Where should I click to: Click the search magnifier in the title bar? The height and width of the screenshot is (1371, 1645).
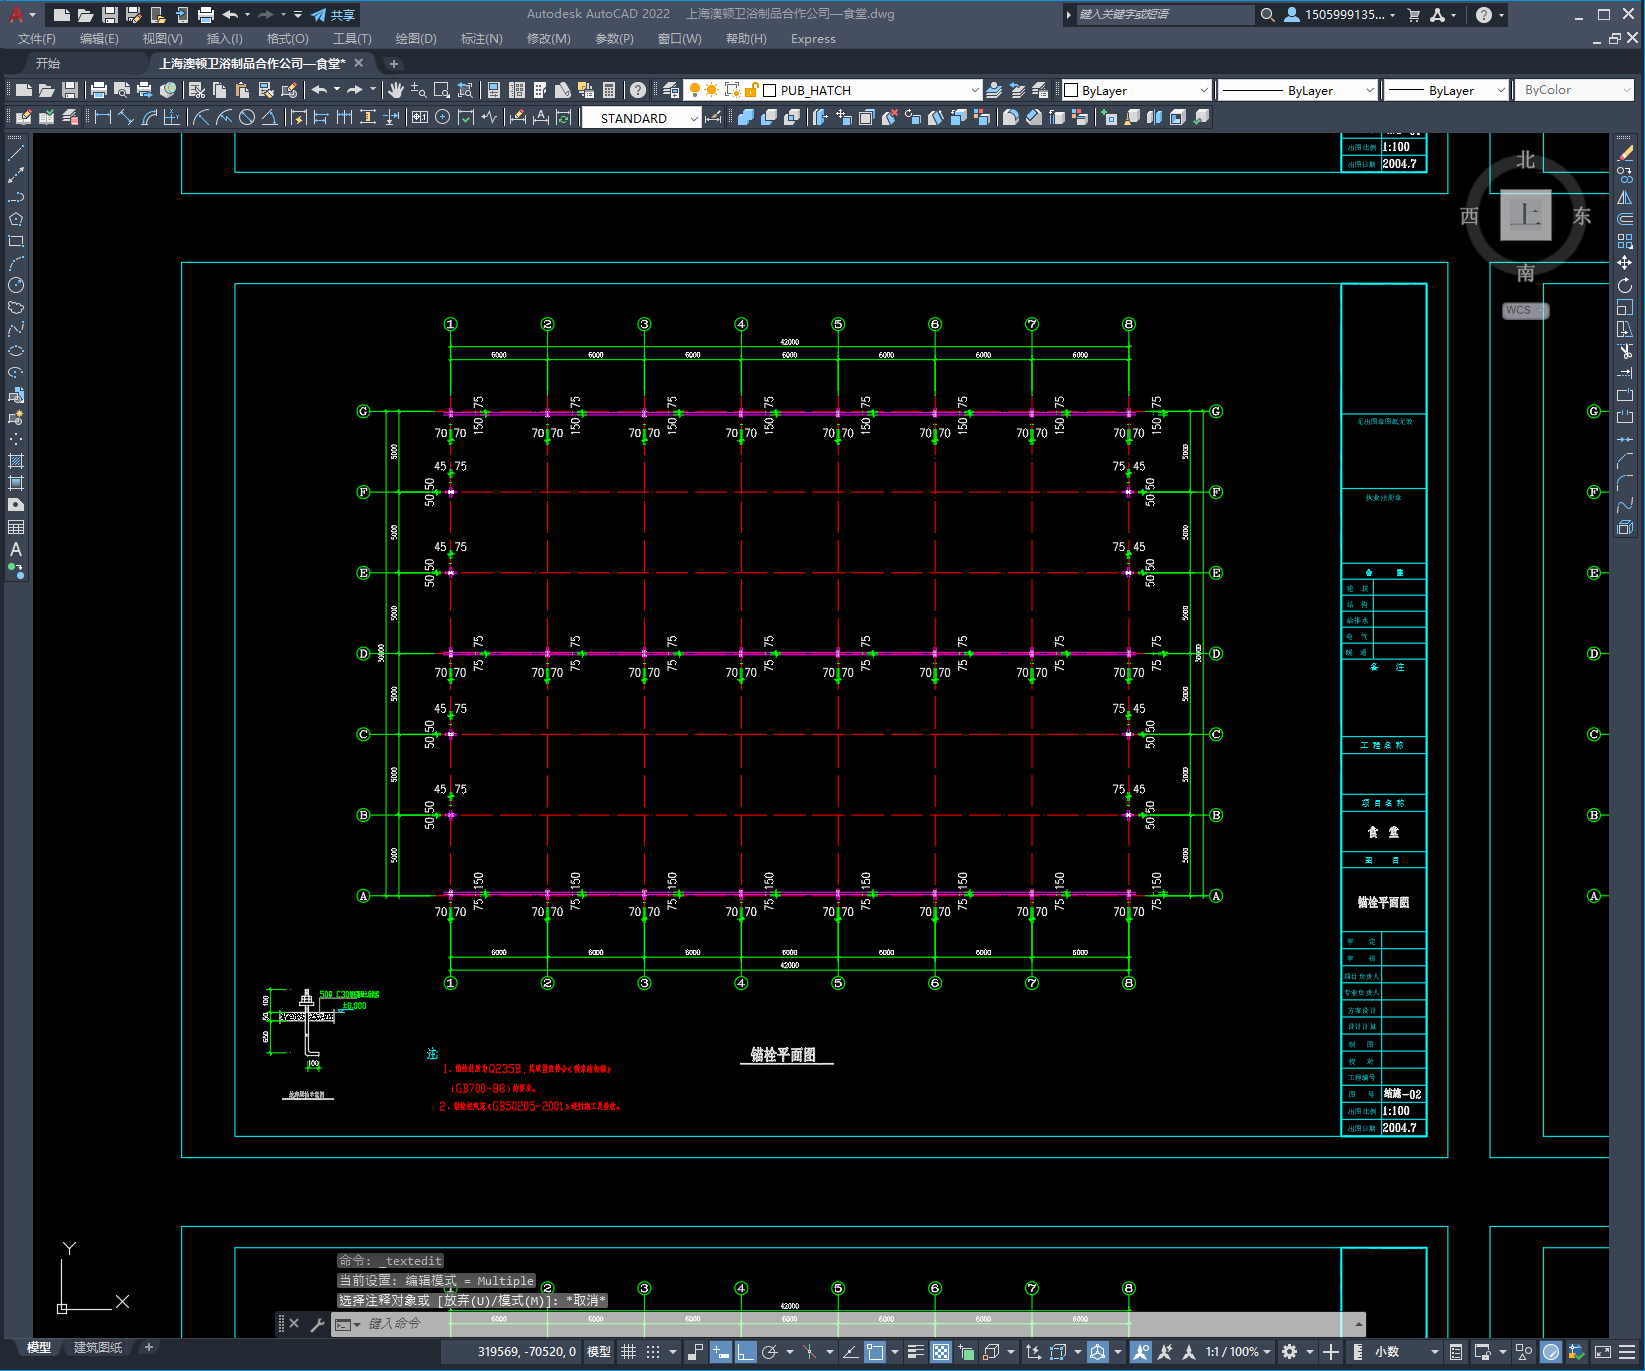tap(1267, 15)
